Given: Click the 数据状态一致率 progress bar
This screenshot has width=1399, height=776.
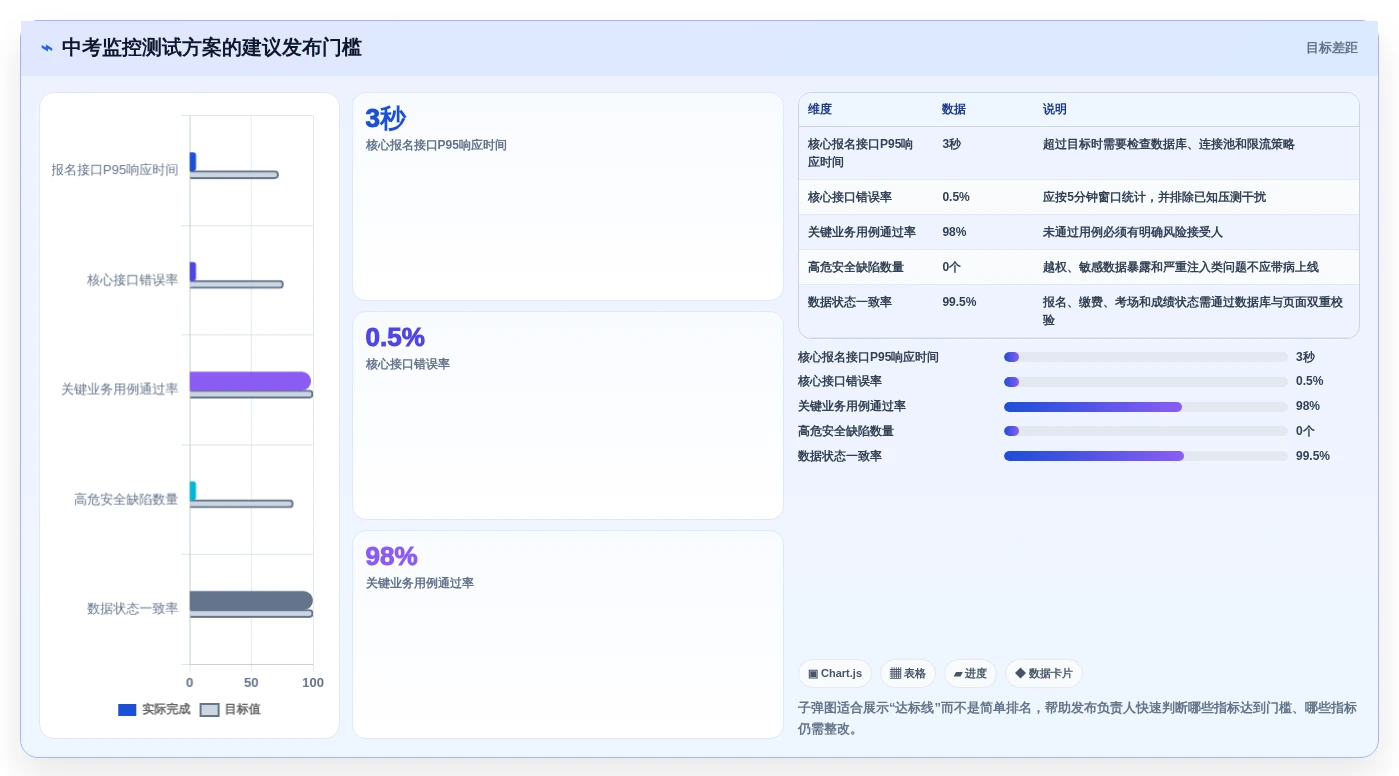Looking at the screenshot, I should (1146, 456).
